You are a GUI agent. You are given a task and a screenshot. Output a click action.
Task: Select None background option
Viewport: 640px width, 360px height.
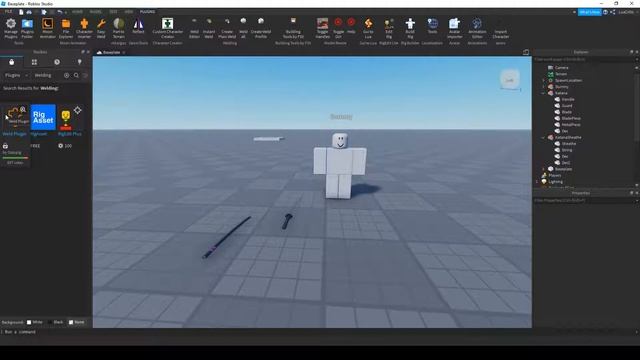click(x=76, y=322)
